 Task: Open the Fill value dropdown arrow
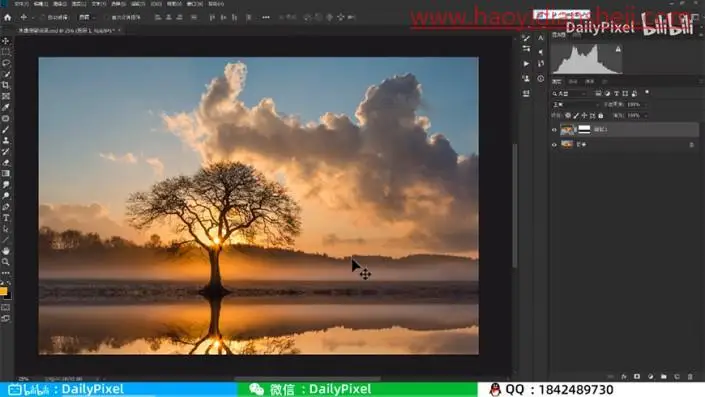(646, 116)
